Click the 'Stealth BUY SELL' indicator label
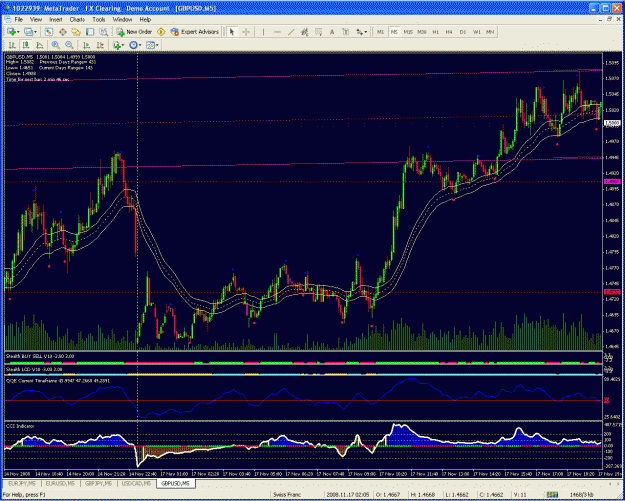 tap(40, 356)
